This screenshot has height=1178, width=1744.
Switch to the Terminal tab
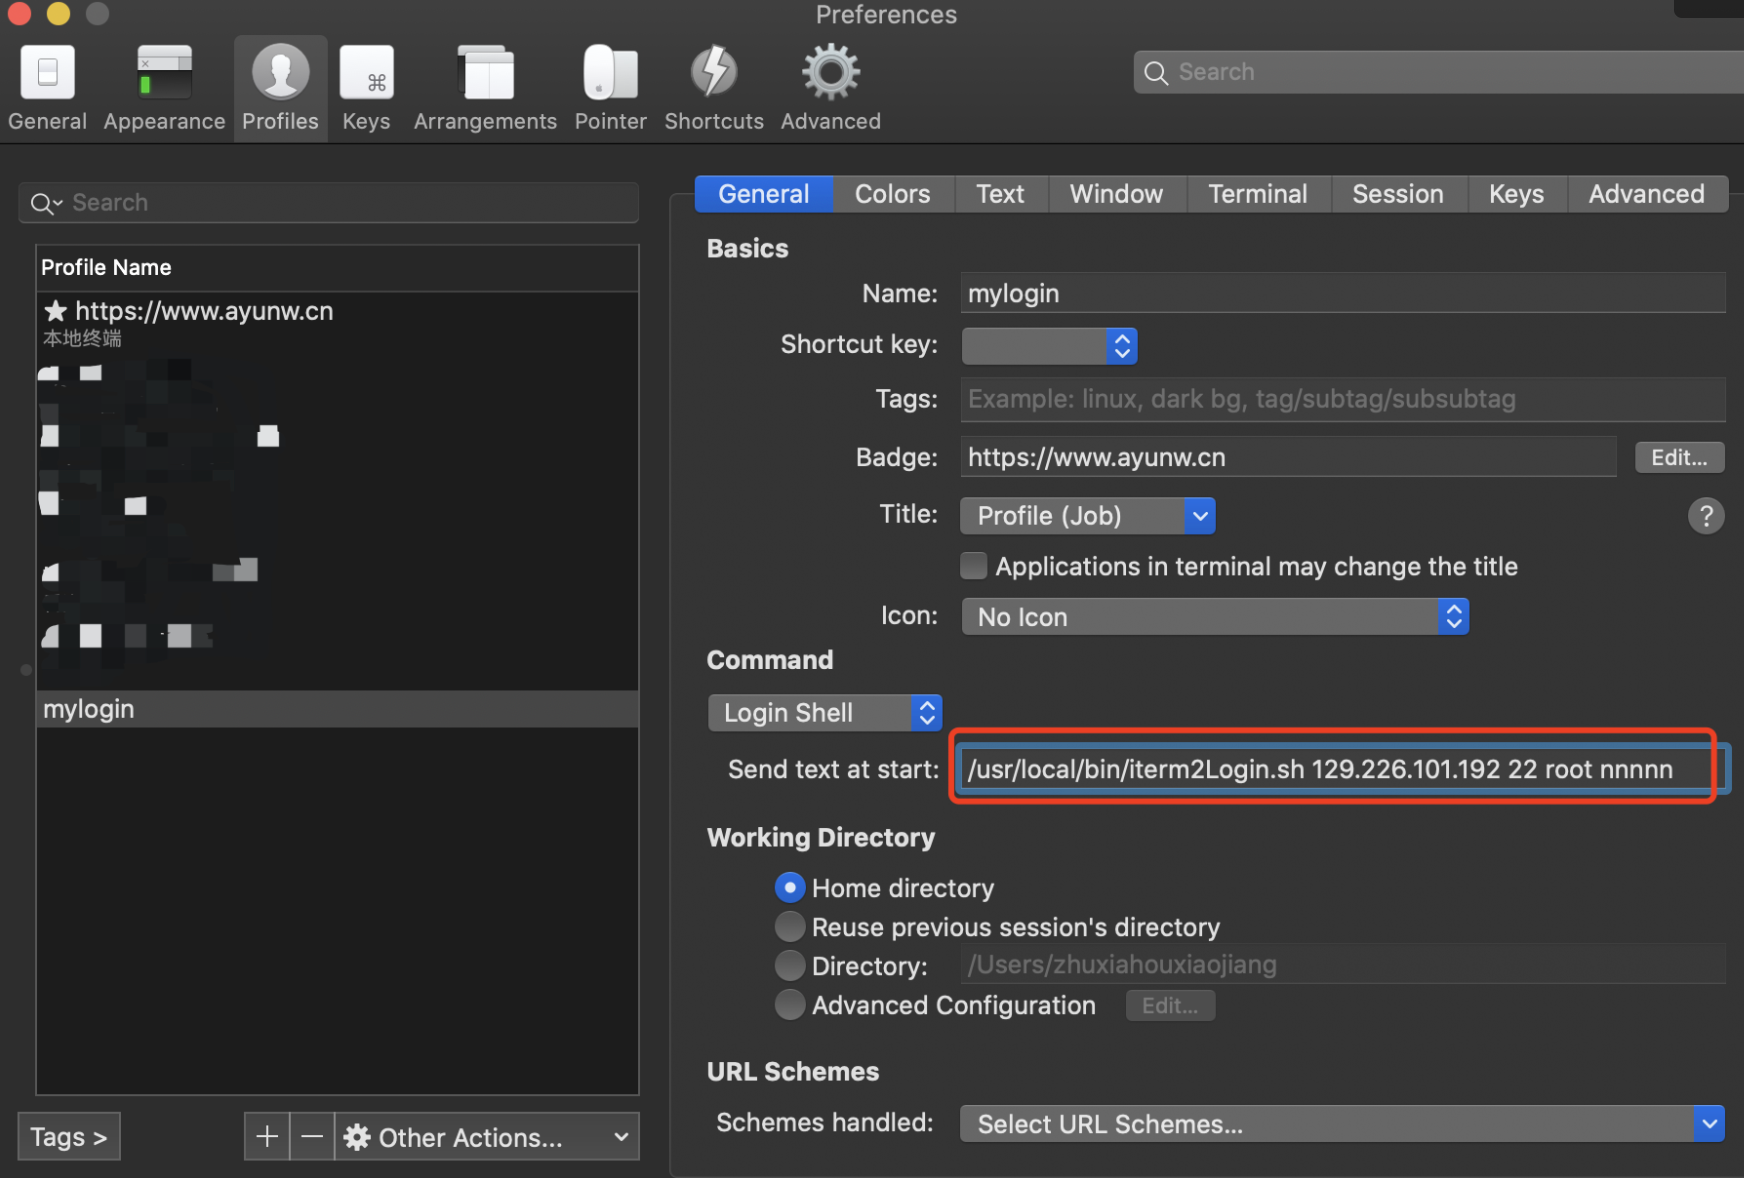(1258, 194)
